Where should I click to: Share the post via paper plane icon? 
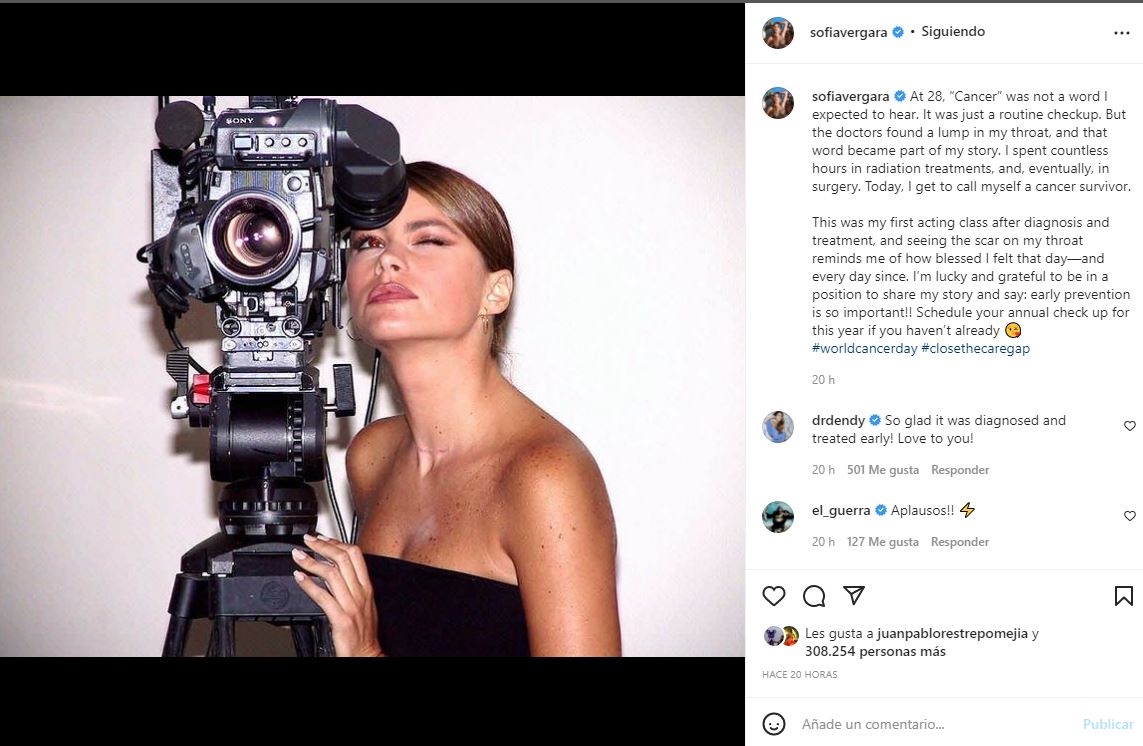853,596
